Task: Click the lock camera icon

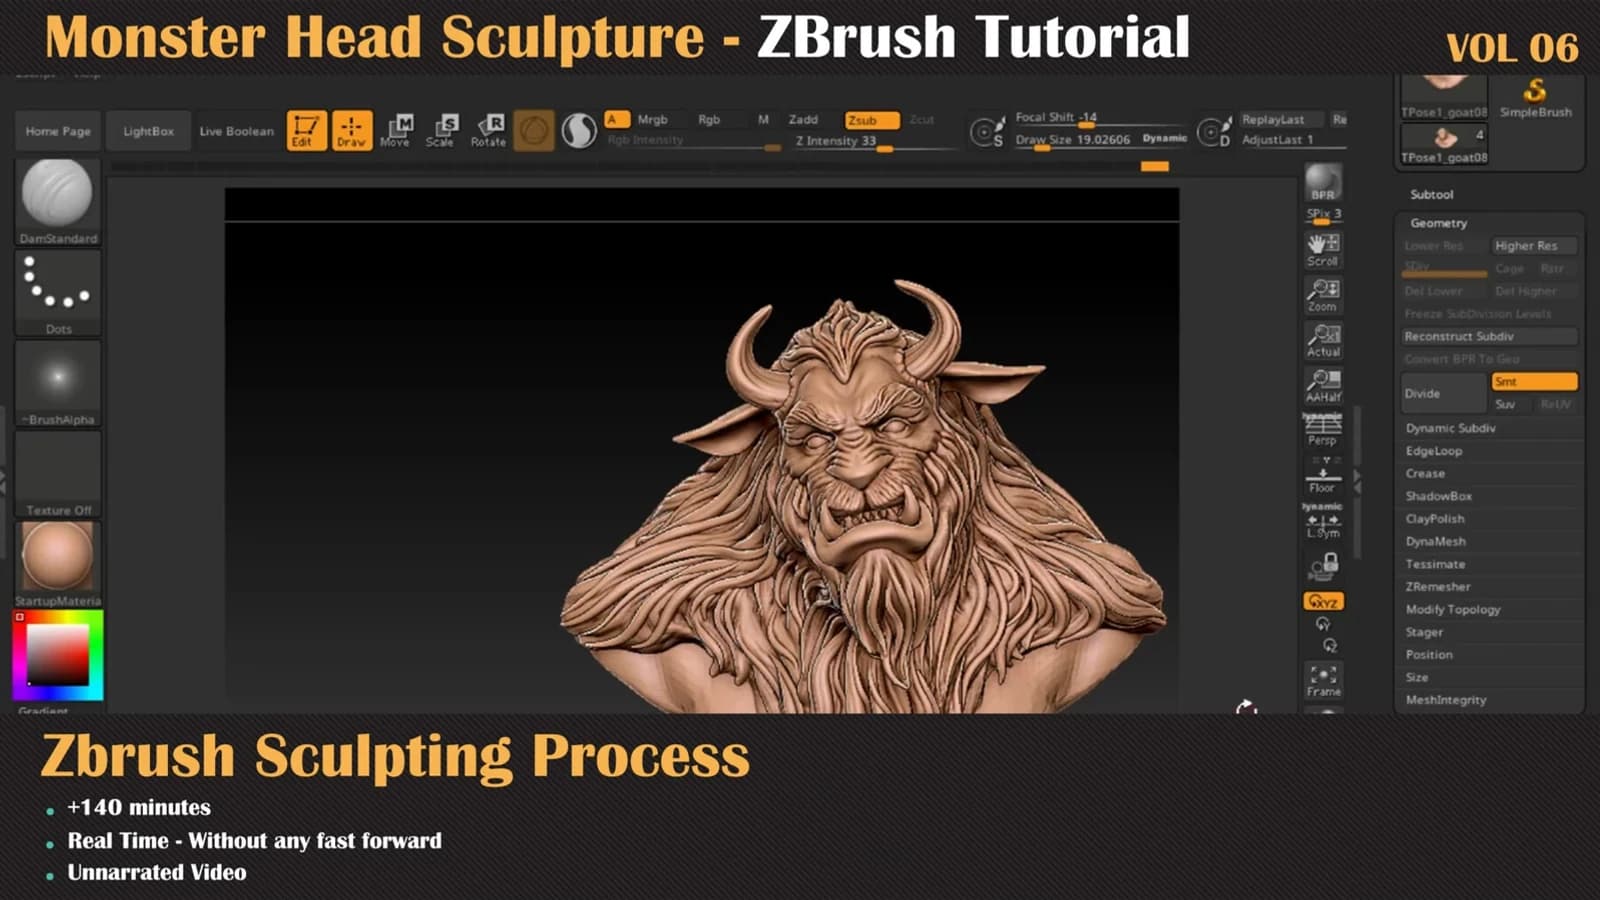Action: coord(1325,567)
